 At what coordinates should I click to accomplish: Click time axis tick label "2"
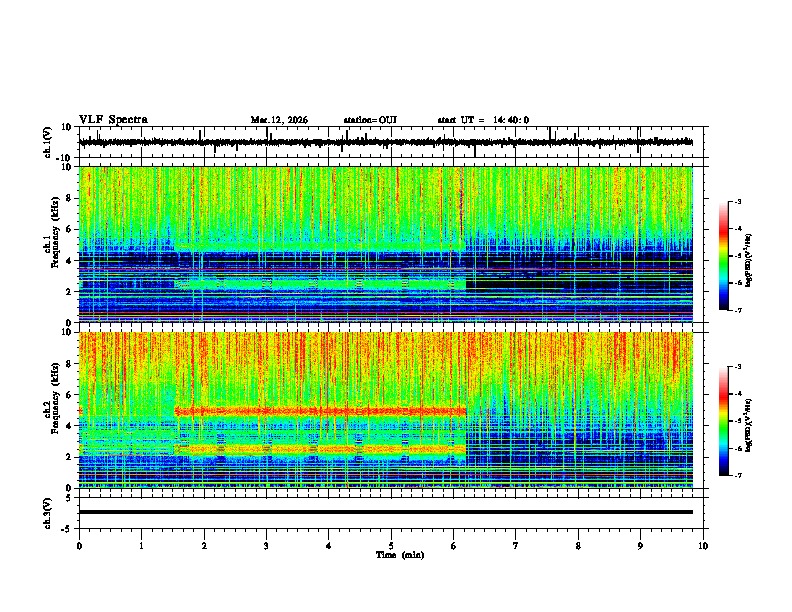pos(204,546)
